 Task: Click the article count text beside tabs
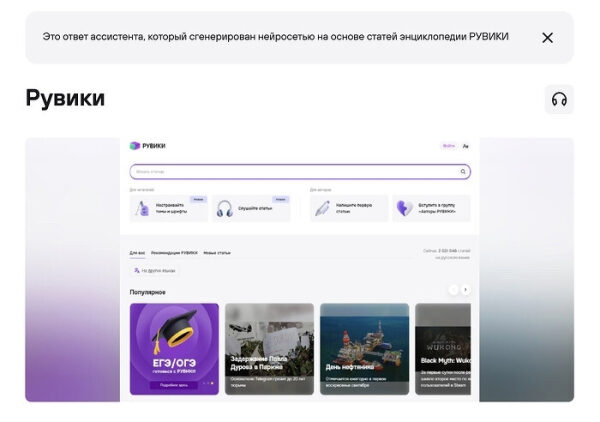tap(446, 254)
